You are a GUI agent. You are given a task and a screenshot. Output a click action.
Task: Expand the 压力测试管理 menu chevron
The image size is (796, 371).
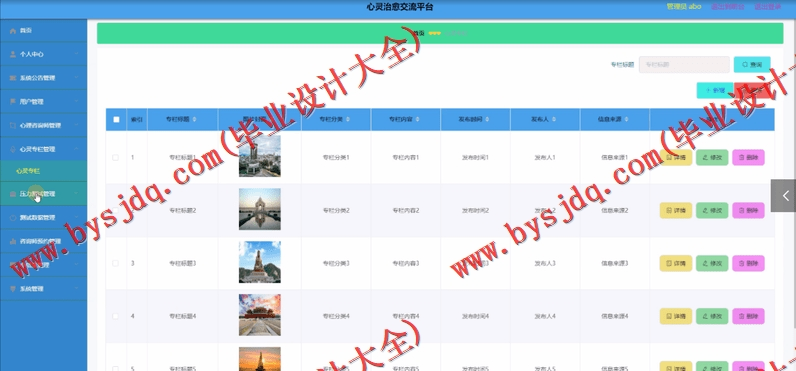coord(76,193)
